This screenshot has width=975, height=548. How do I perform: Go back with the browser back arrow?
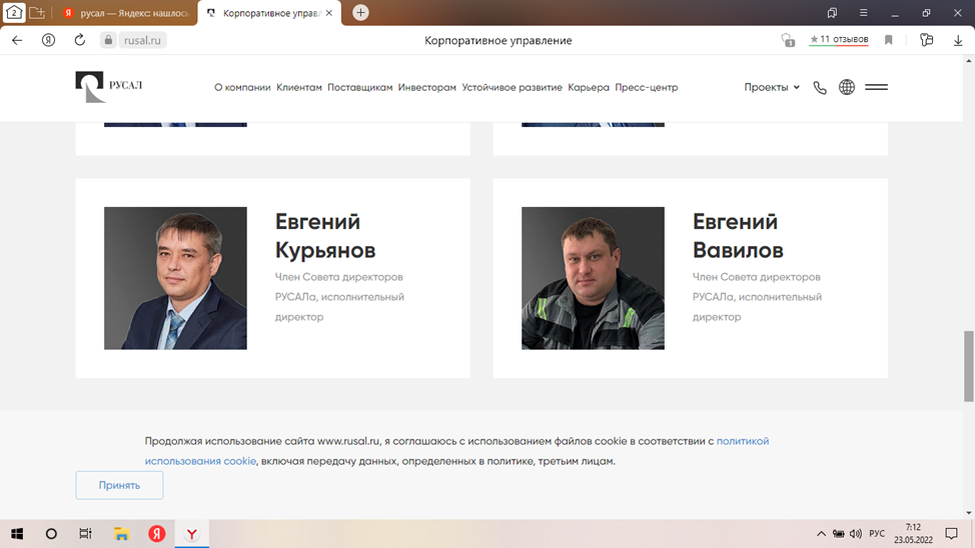tap(17, 40)
